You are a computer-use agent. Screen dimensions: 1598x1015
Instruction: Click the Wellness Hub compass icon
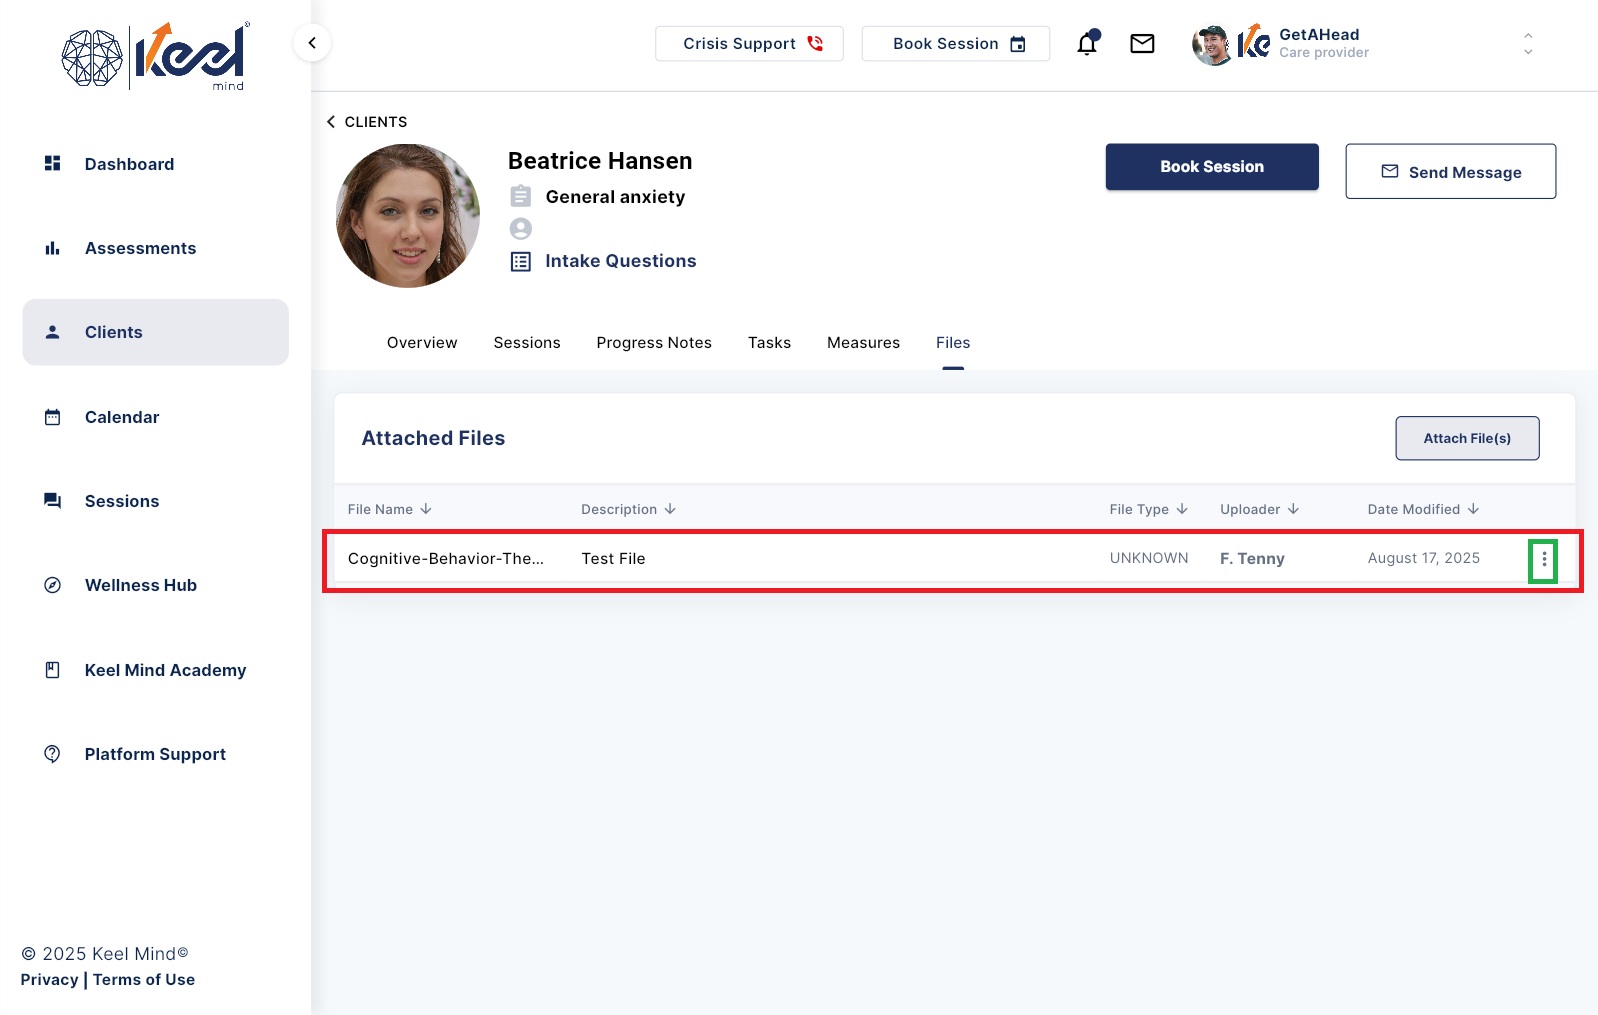point(53,585)
